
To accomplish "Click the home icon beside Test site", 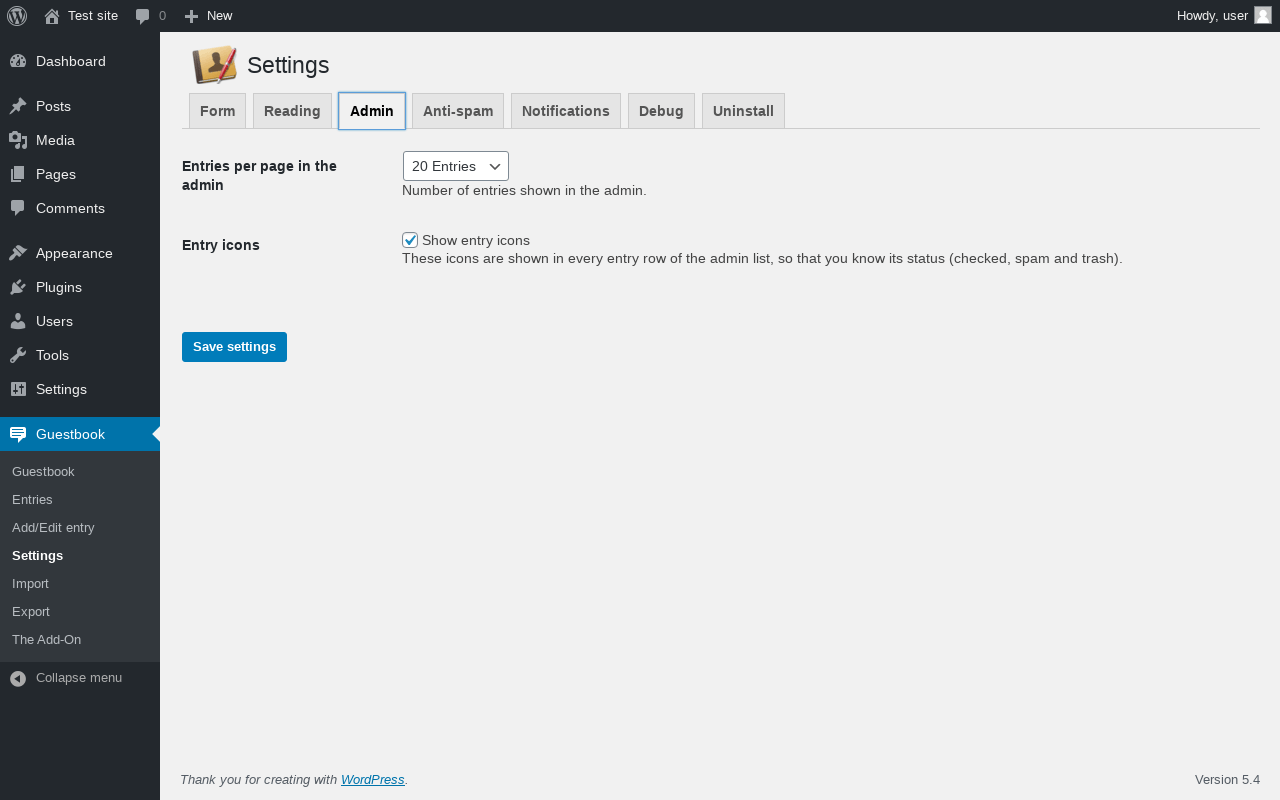I will tap(52, 16).
